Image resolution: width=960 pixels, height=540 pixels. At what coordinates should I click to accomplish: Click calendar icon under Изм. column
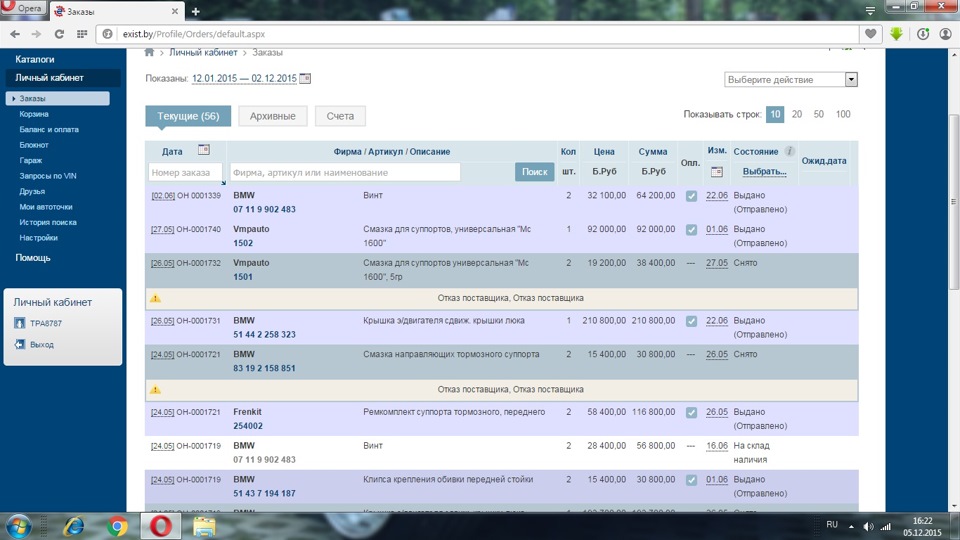pyautogui.click(x=716, y=172)
